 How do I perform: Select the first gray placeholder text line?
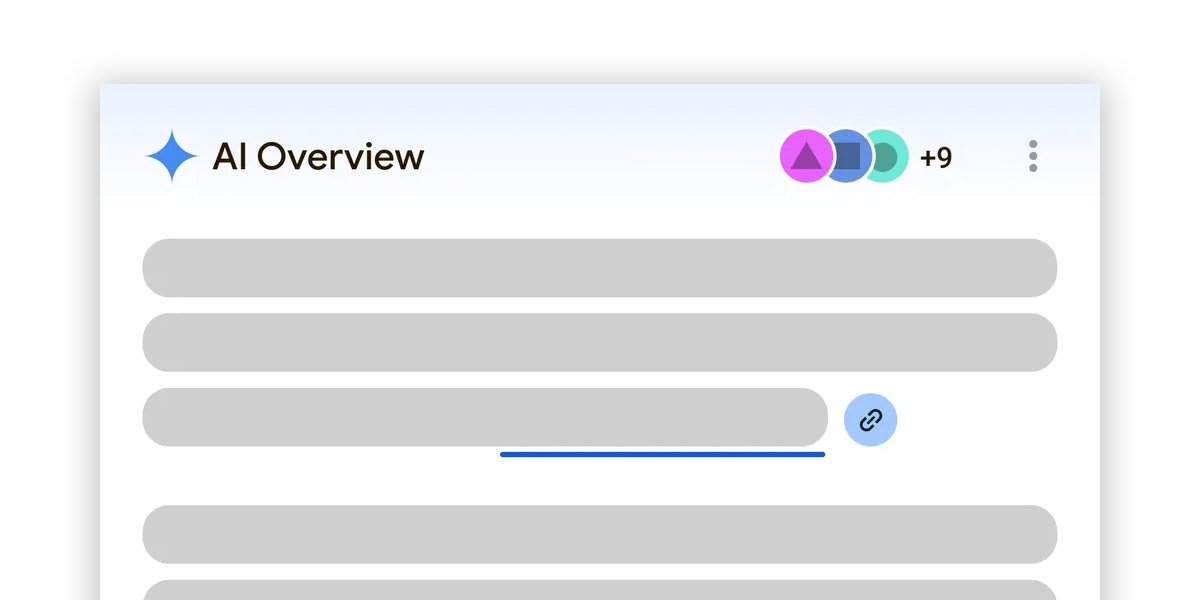click(x=600, y=268)
